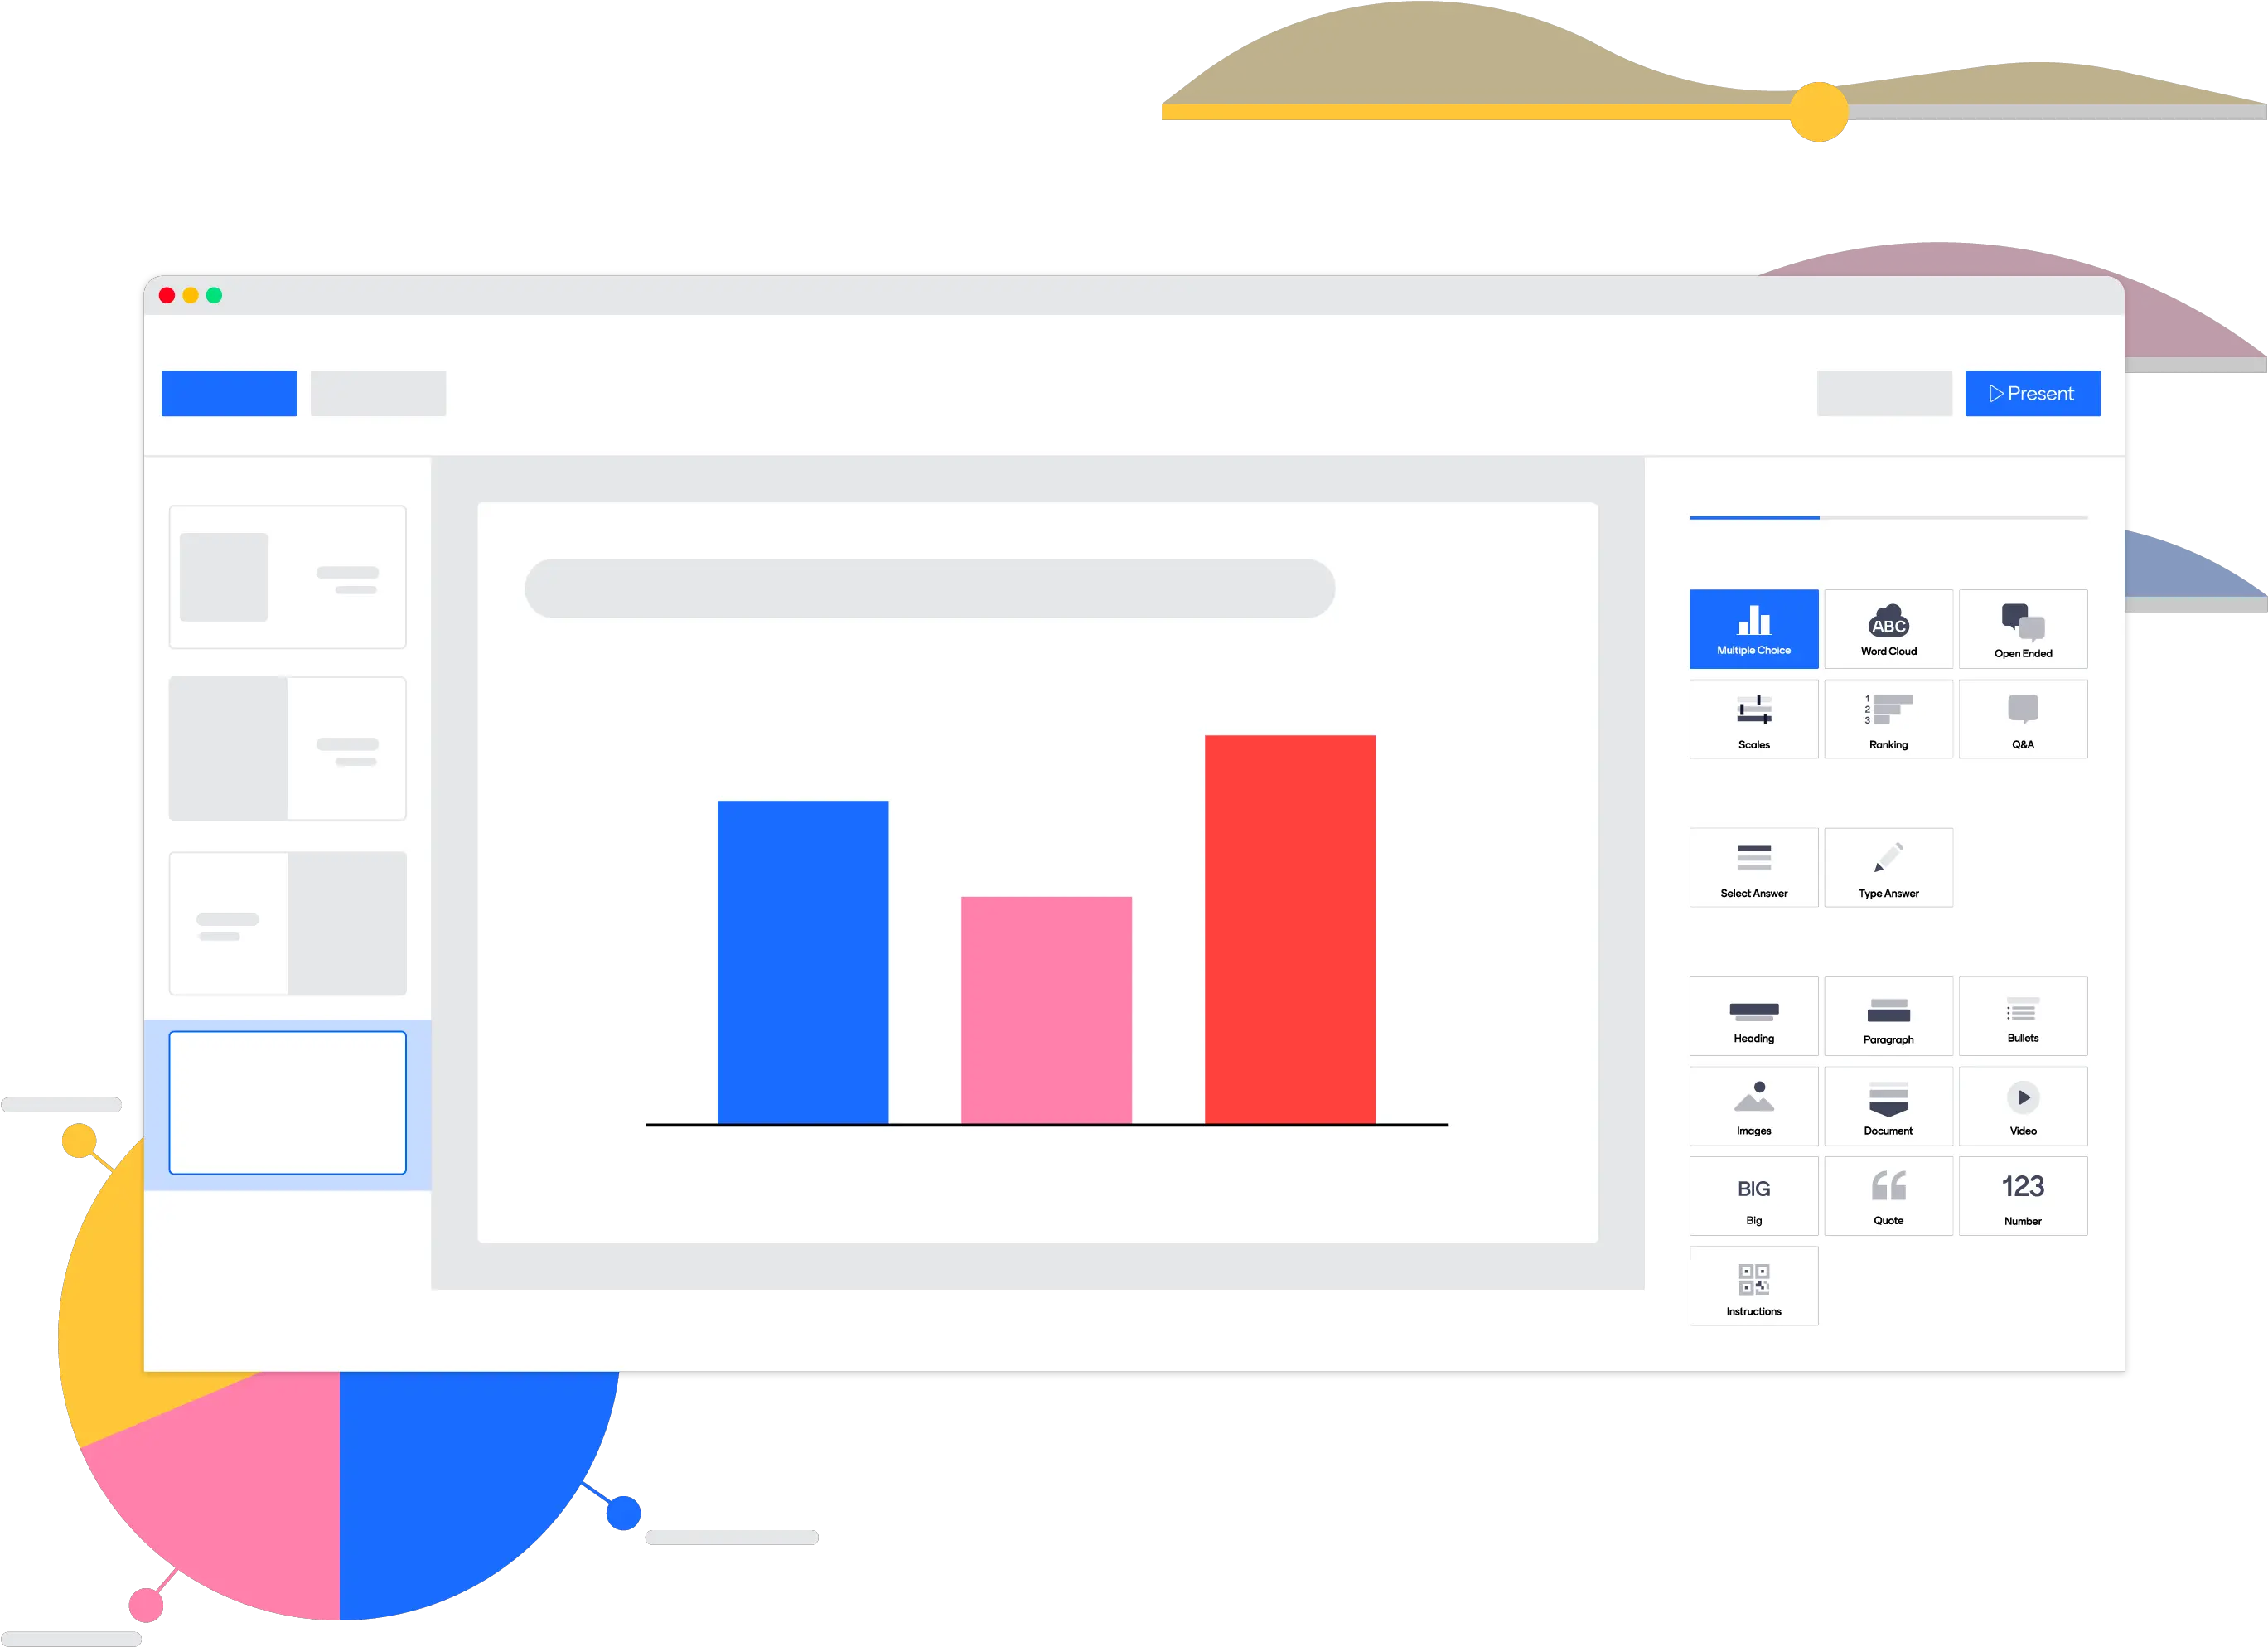Click the Quote content block

[x=1888, y=1198]
